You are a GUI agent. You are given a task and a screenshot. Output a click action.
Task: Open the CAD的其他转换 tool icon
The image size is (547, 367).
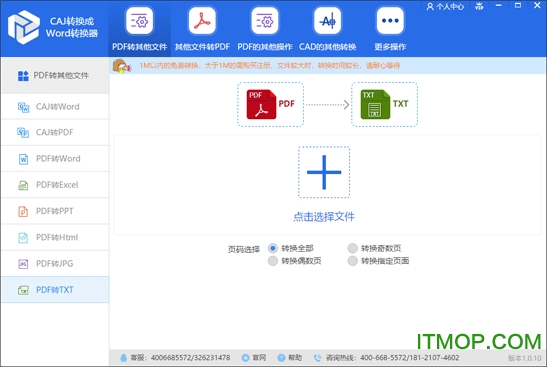327,21
